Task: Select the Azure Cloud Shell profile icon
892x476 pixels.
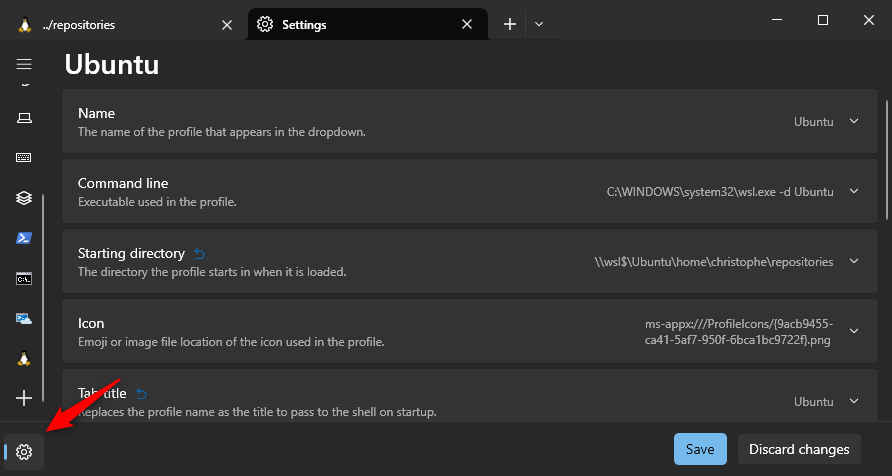Action: [24, 319]
